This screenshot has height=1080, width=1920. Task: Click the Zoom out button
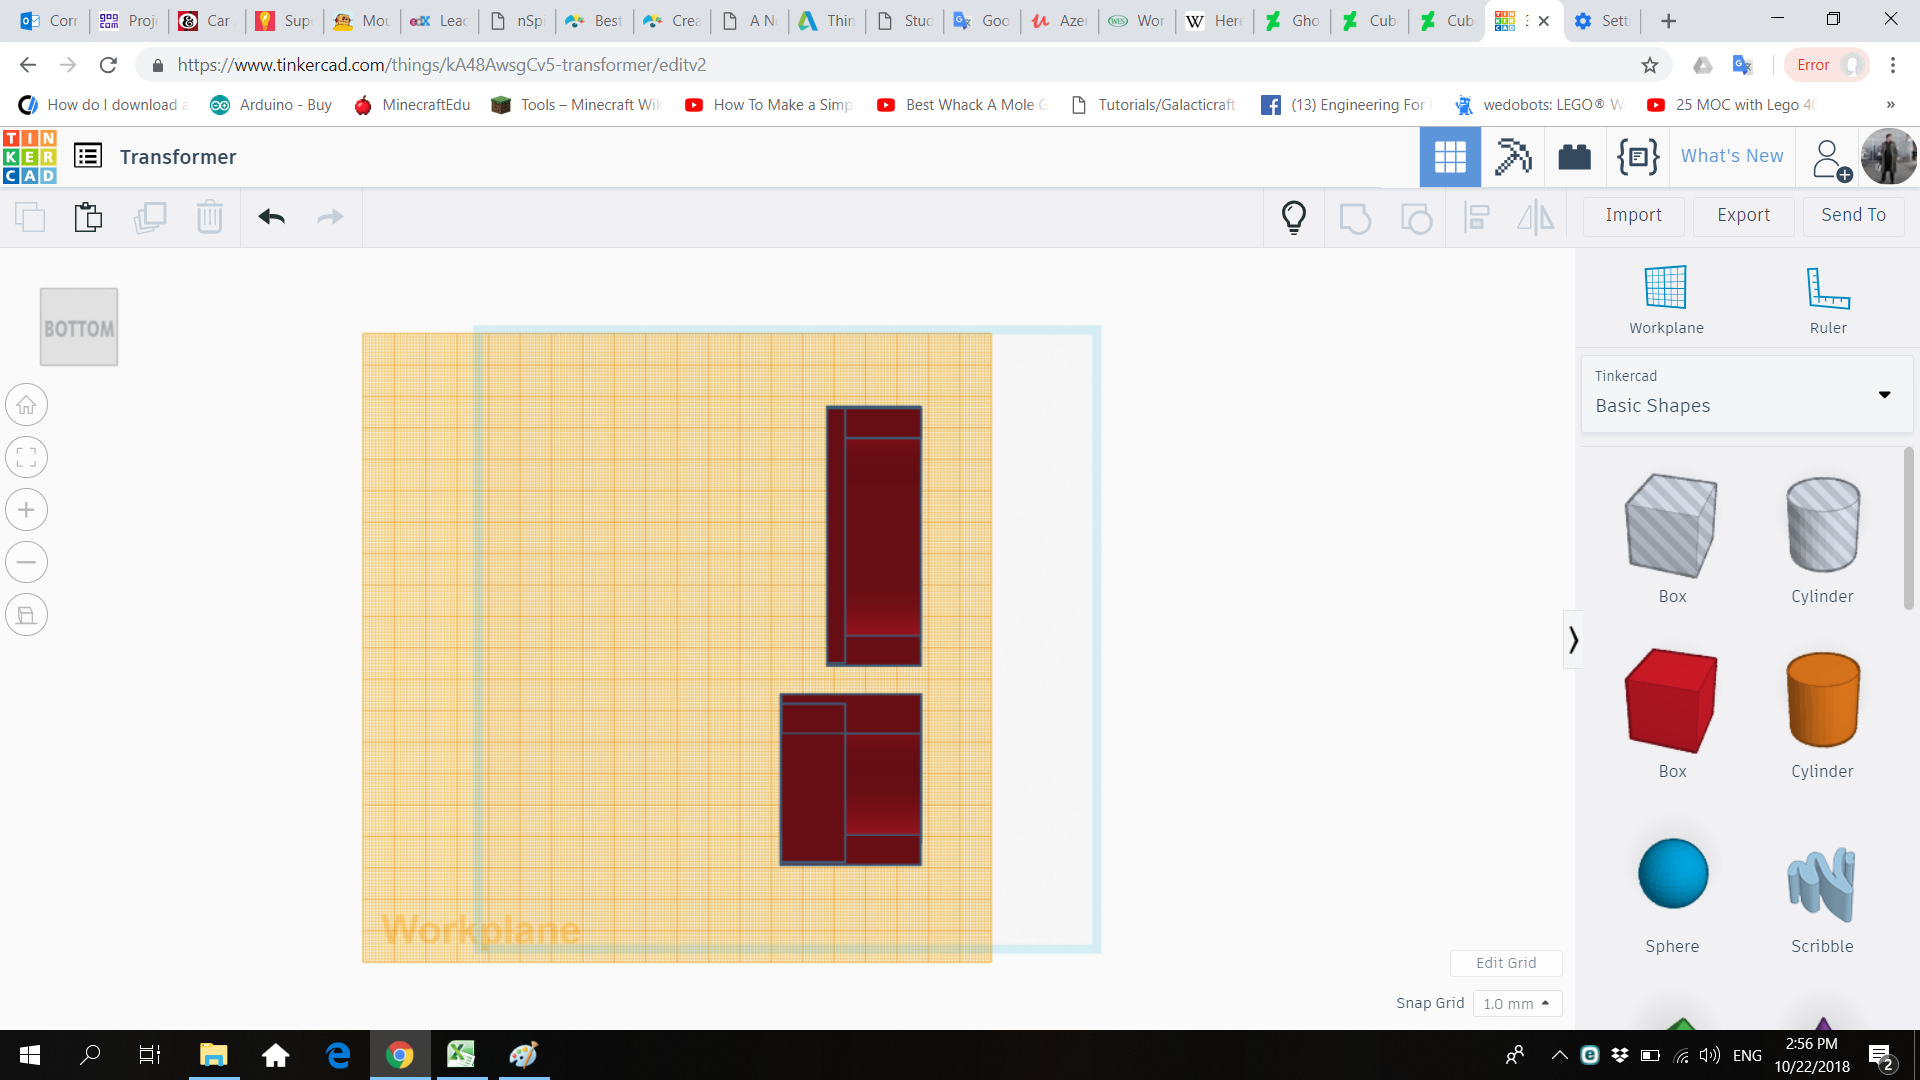tap(27, 562)
